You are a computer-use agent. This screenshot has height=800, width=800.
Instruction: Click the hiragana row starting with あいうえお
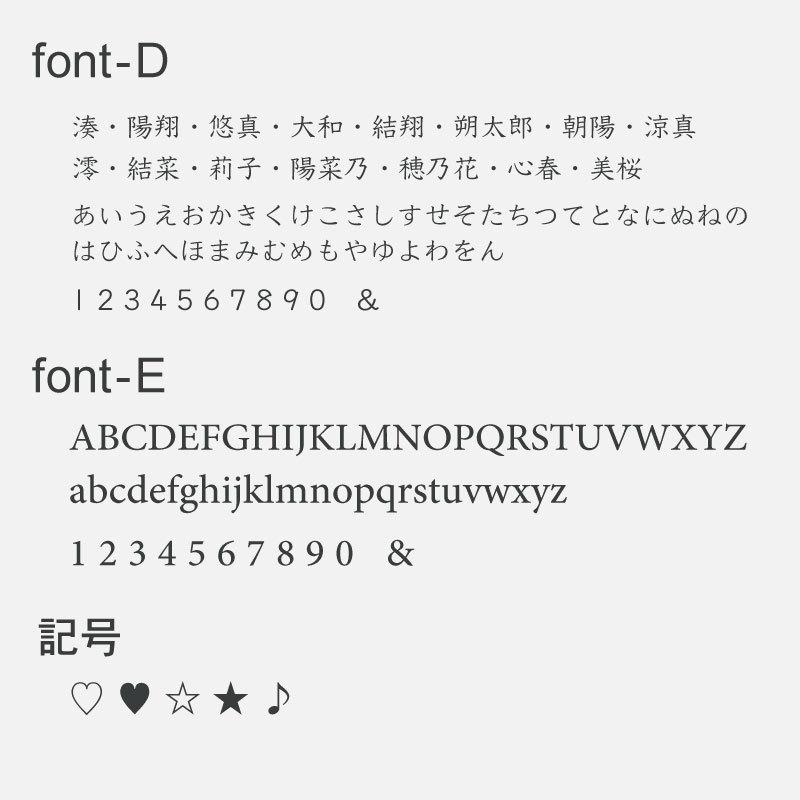[x=410, y=215]
